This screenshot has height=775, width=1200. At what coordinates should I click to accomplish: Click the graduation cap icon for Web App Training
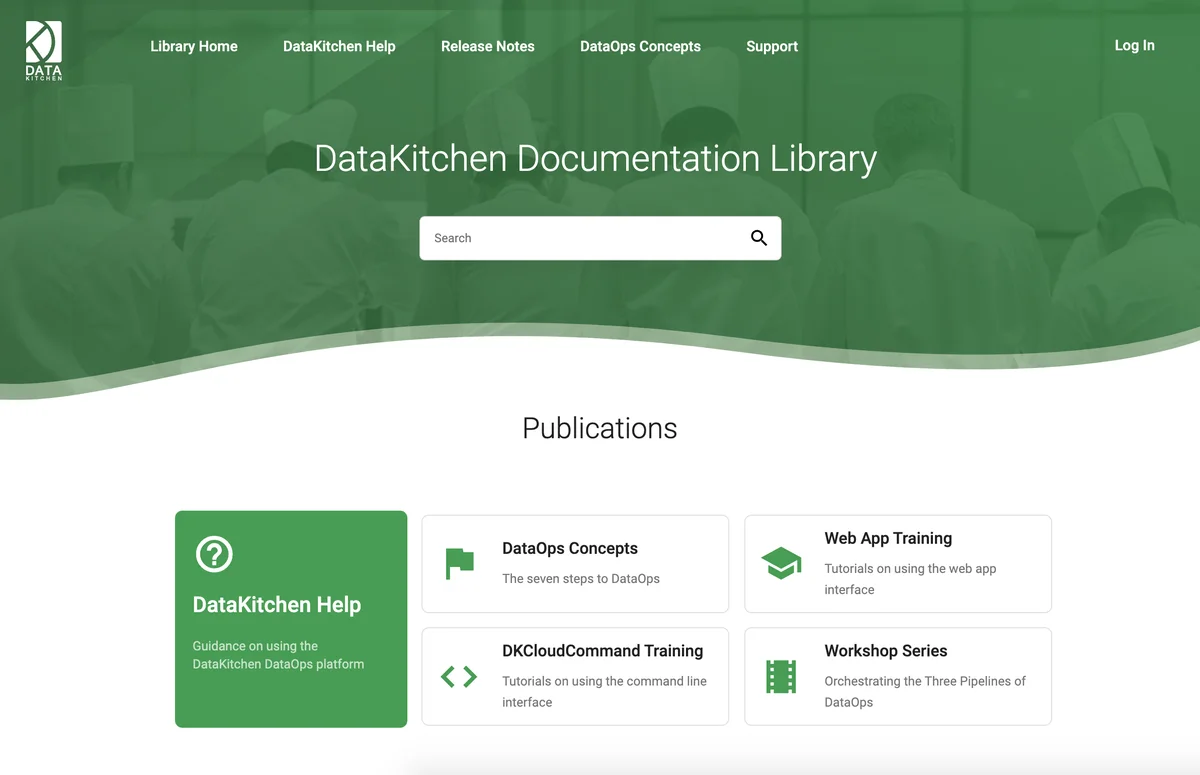coord(781,563)
